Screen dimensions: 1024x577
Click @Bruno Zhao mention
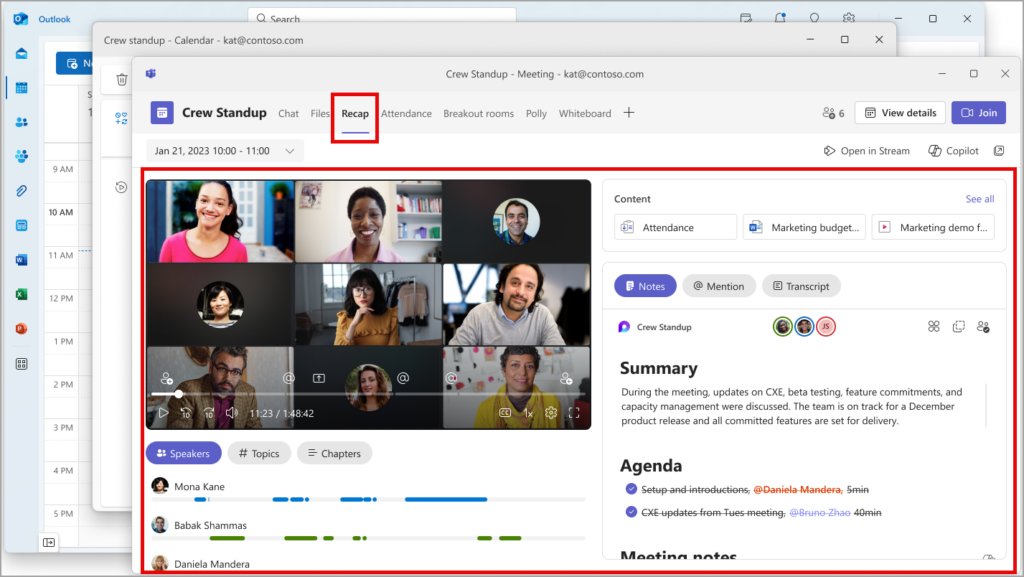(x=820, y=512)
